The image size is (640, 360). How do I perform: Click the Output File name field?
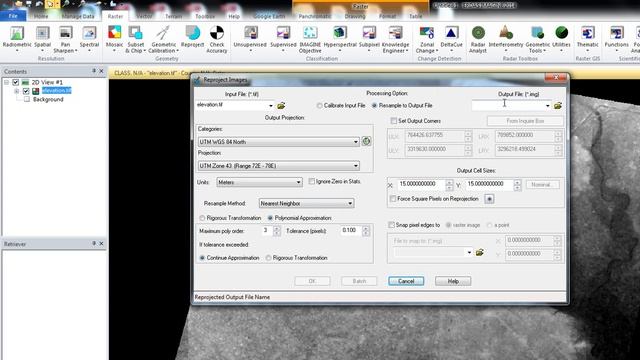(x=508, y=105)
